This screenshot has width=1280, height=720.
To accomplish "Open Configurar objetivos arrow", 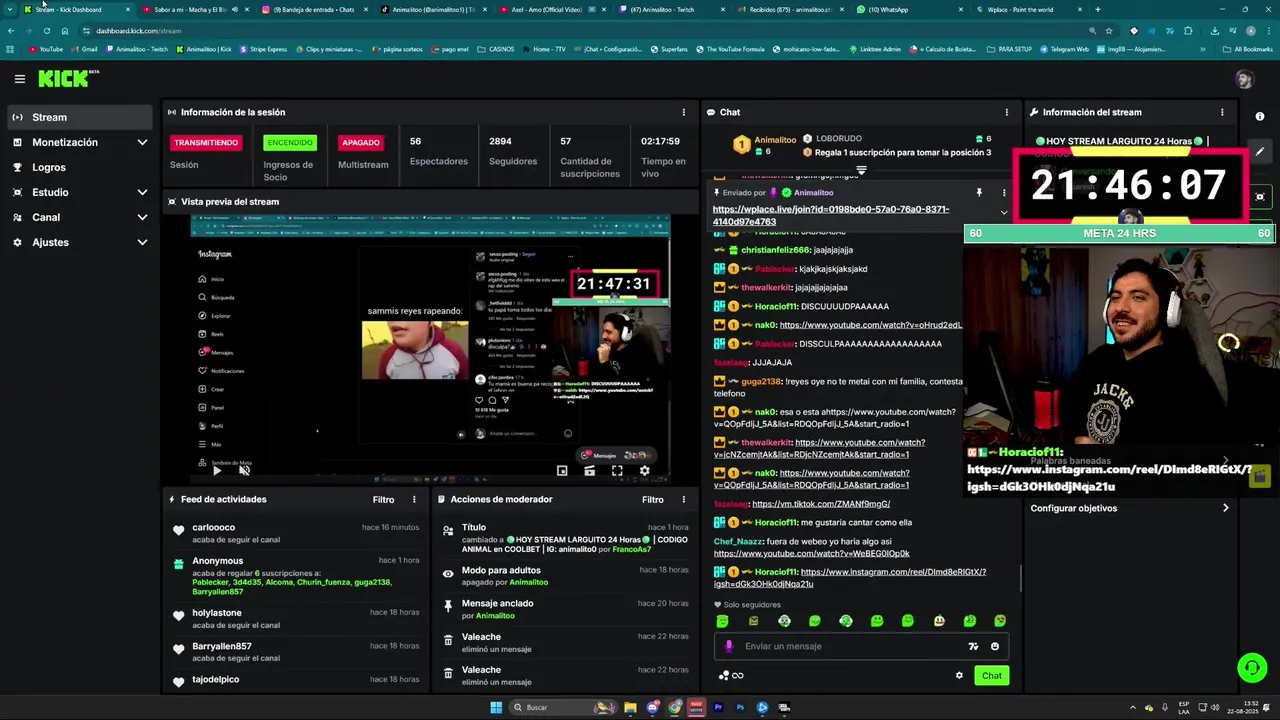I will [x=1226, y=508].
